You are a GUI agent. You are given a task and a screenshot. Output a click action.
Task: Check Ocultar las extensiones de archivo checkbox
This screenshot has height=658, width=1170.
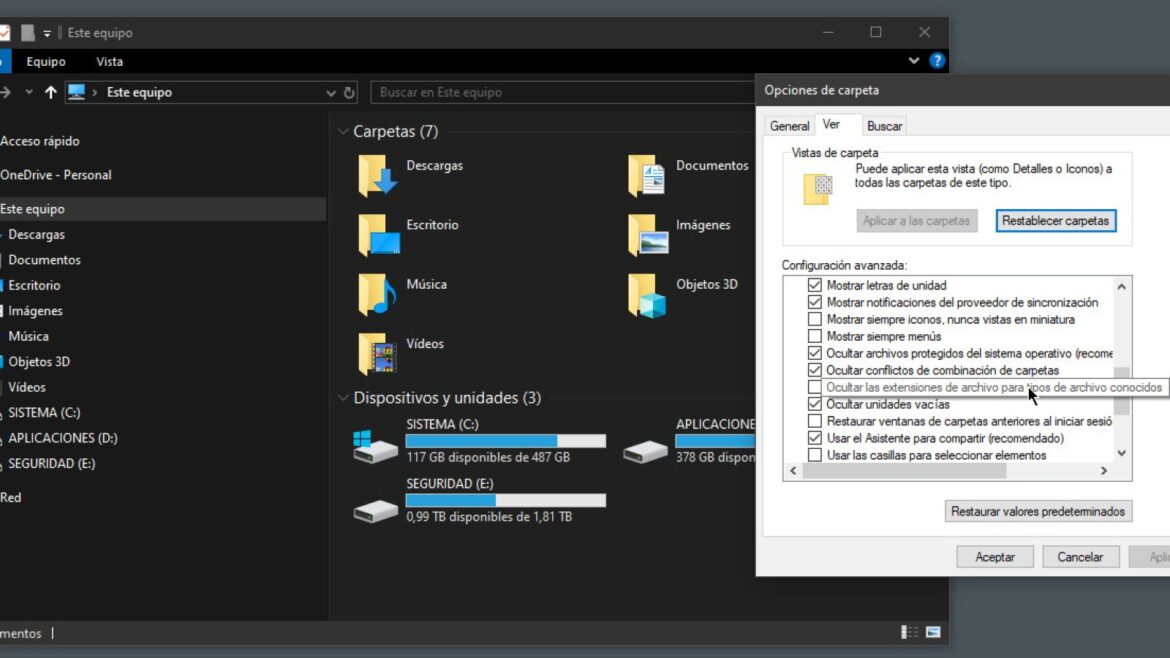[x=814, y=387]
